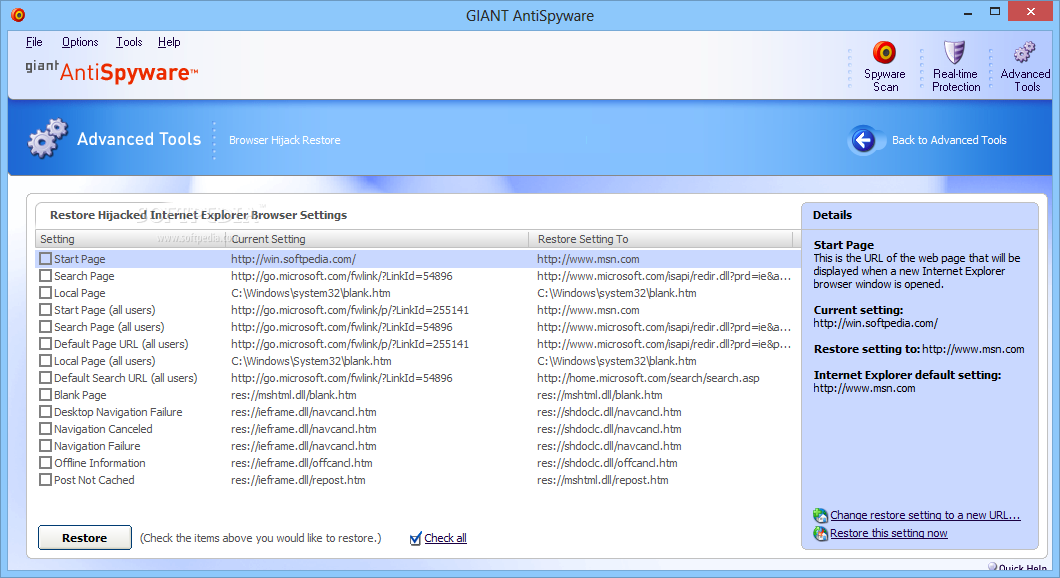Check Default Page URL (all users) checkbox
The height and width of the screenshot is (578, 1060).
(45, 343)
